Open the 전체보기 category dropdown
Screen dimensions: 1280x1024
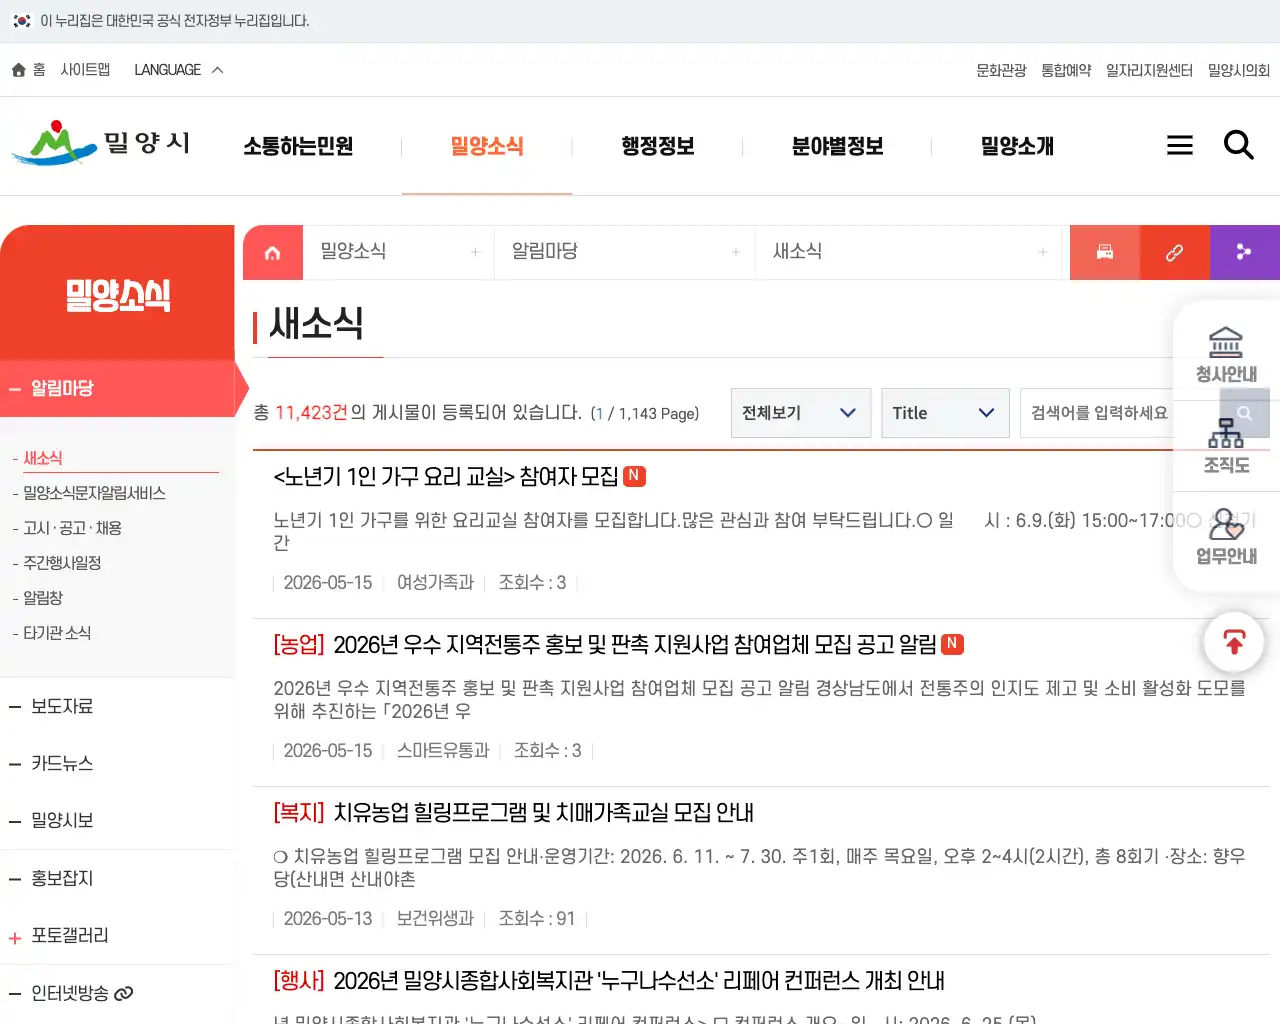tap(801, 413)
